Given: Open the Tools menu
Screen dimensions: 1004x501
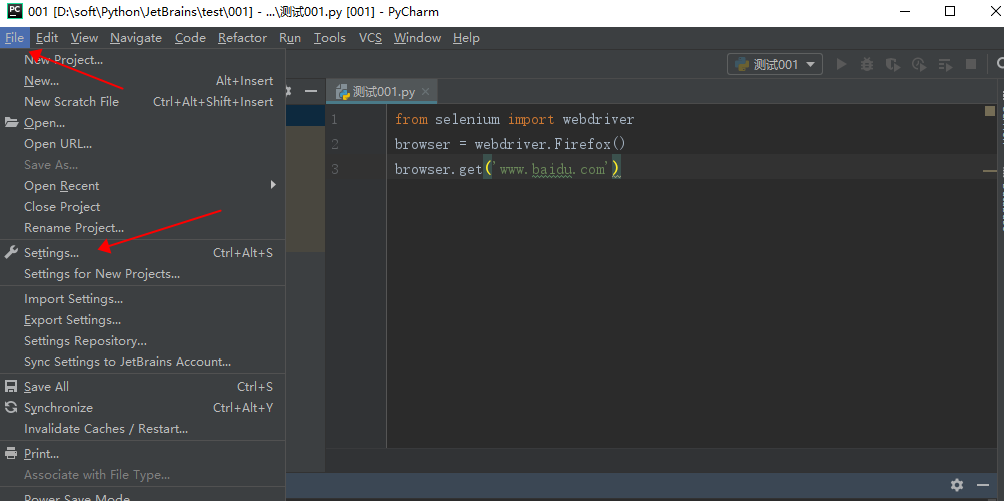Looking at the screenshot, I should coord(330,38).
